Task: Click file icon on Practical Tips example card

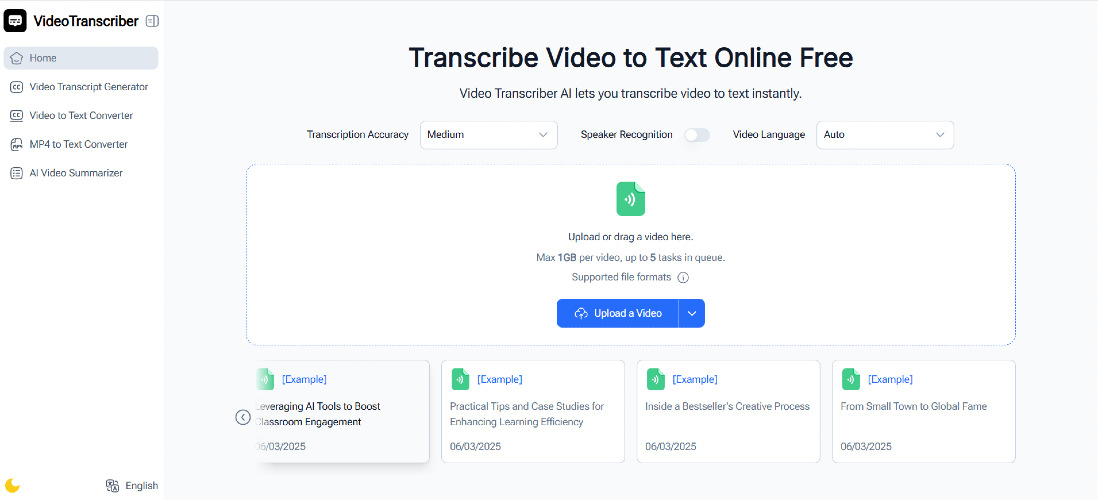Action: click(x=460, y=379)
